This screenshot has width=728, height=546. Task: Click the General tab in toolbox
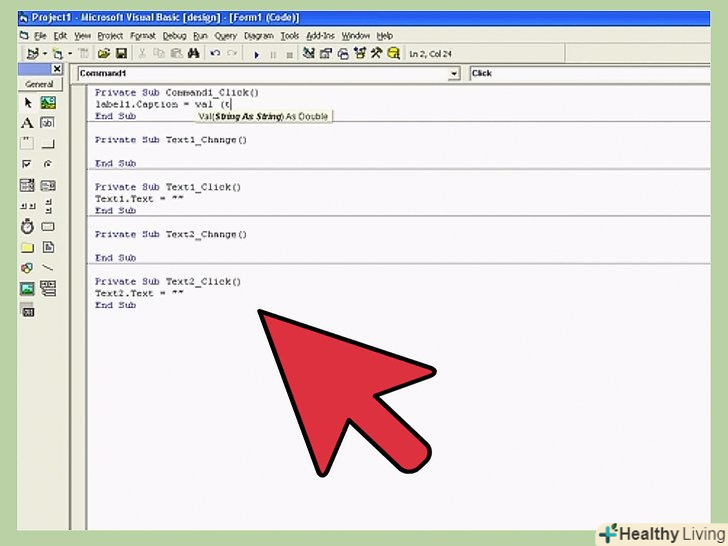pyautogui.click(x=39, y=84)
